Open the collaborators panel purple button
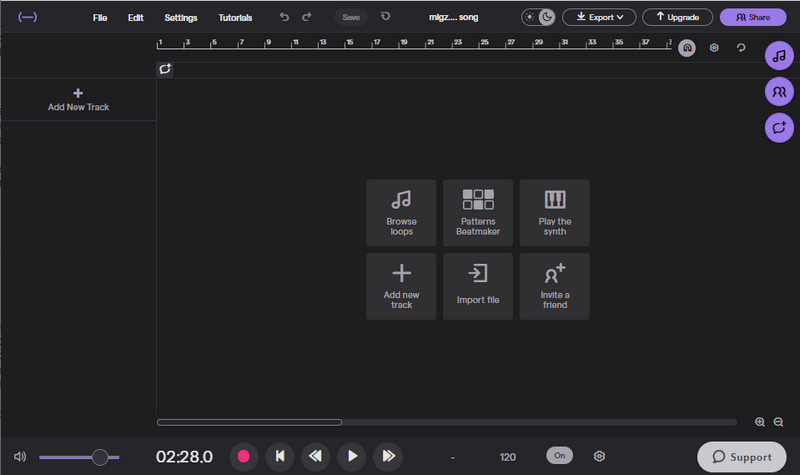800x475 pixels. point(779,92)
